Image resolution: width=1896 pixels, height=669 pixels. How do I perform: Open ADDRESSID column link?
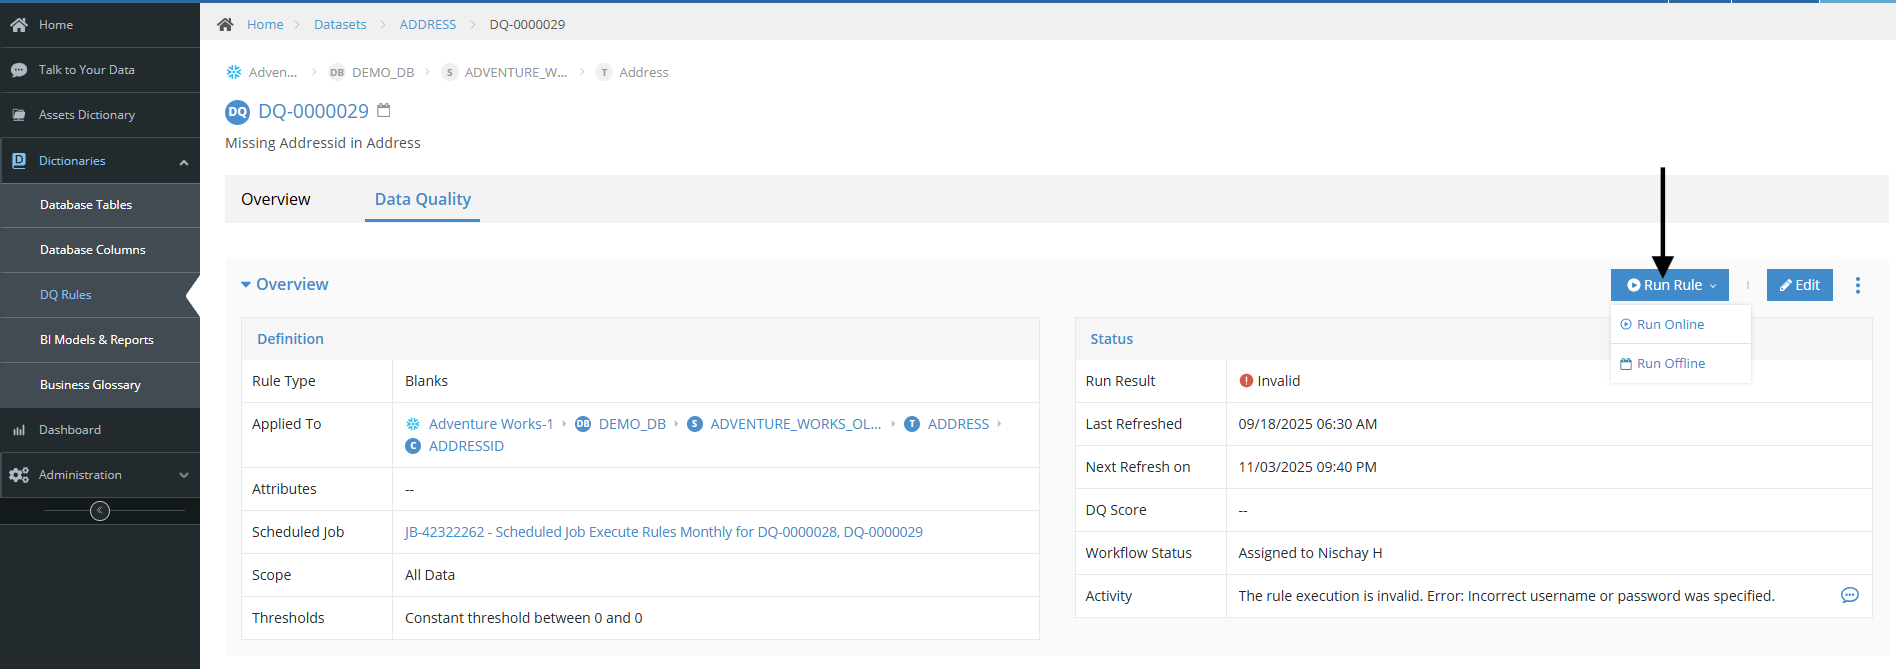(x=466, y=446)
